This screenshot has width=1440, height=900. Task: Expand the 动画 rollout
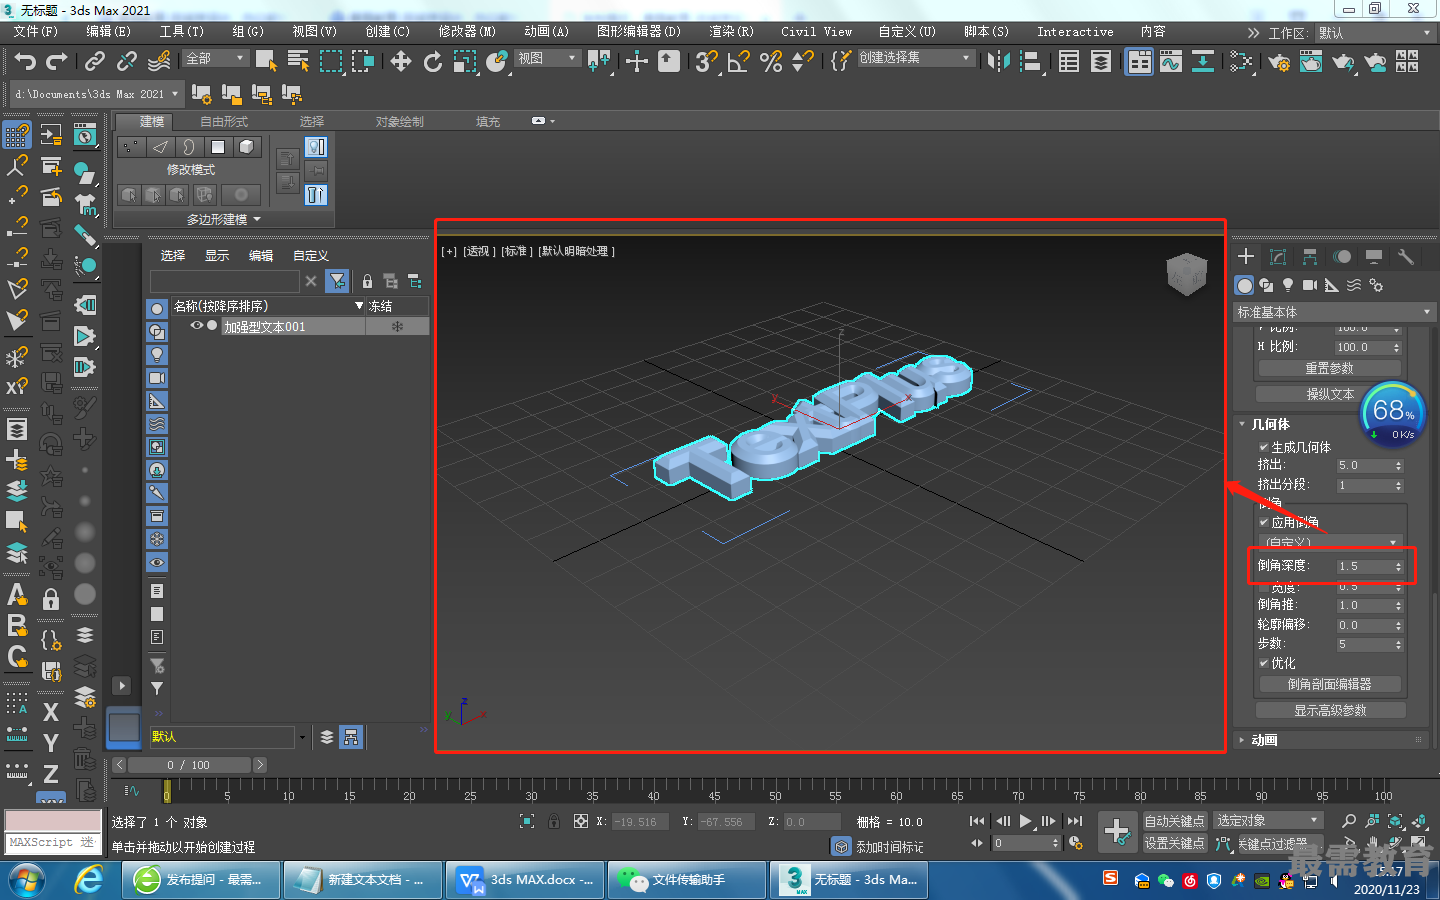pyautogui.click(x=1264, y=740)
